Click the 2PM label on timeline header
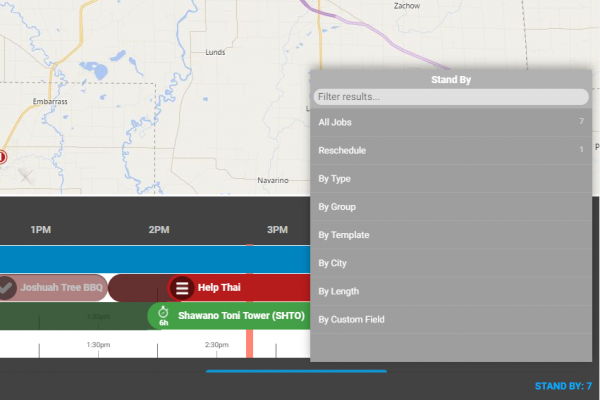Image resolution: width=600 pixels, height=400 pixels. coord(159,230)
